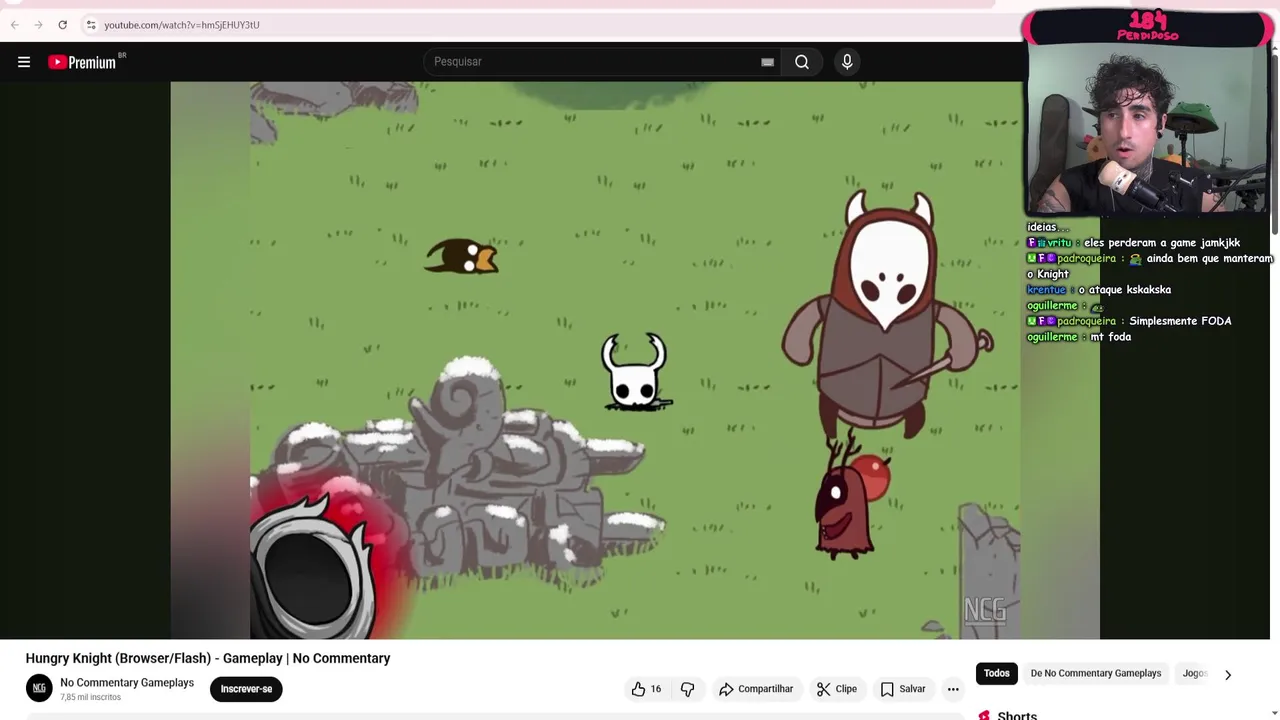Open No Commentary Gameplays channel avatar
Viewport: 1280px width, 720px height.
(39, 688)
